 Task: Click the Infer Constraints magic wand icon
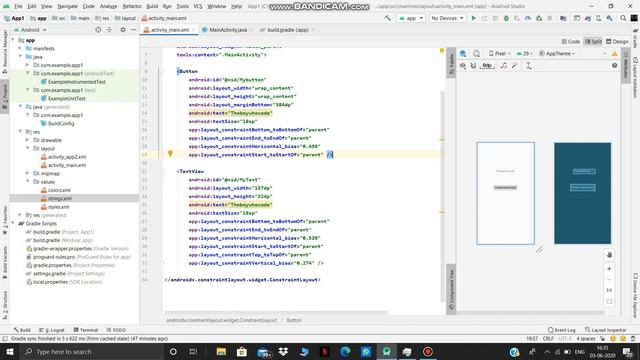(515, 65)
